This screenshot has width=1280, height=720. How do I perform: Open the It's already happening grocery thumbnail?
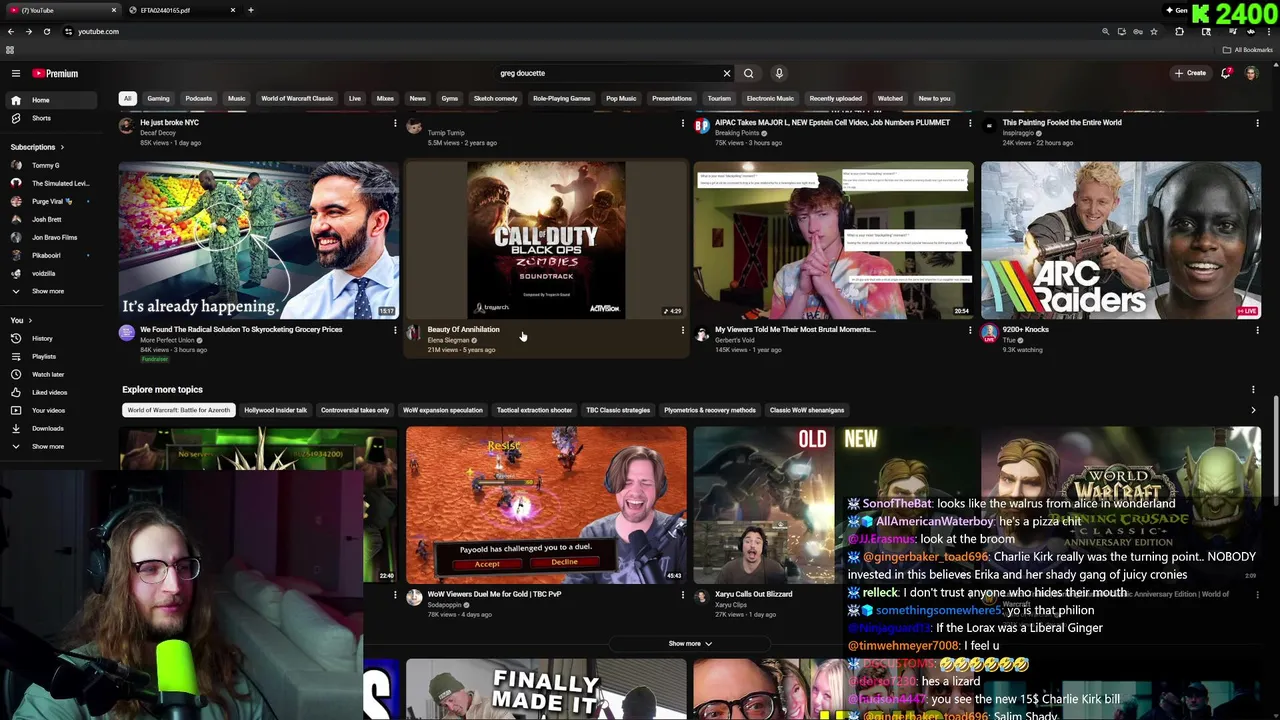coord(259,240)
